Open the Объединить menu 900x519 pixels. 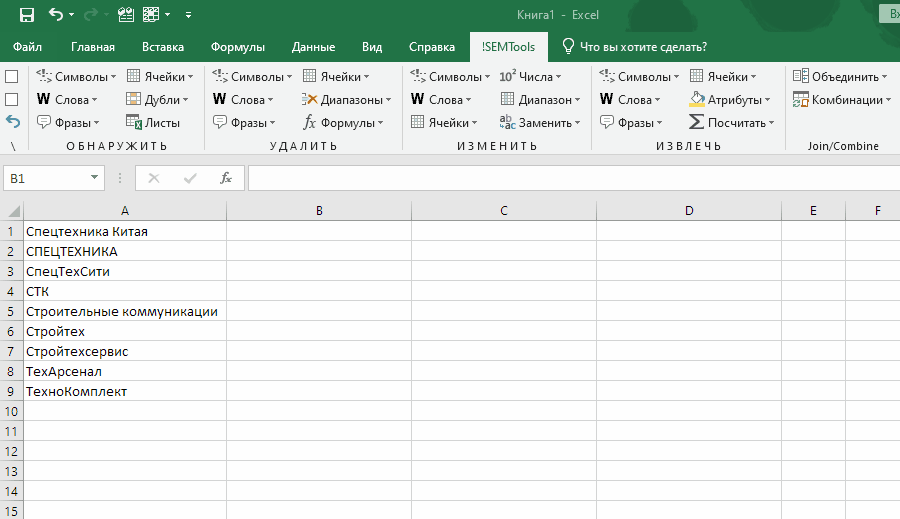(x=840, y=76)
